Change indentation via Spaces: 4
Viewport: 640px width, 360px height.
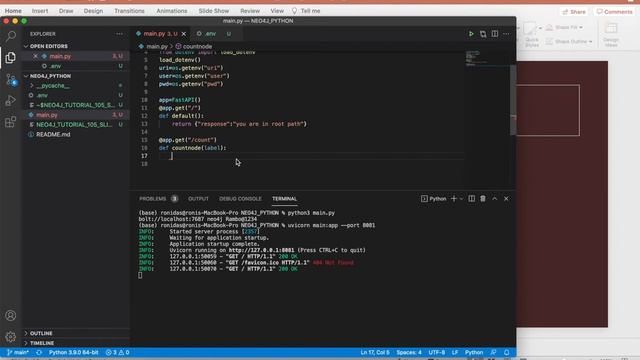click(x=409, y=352)
